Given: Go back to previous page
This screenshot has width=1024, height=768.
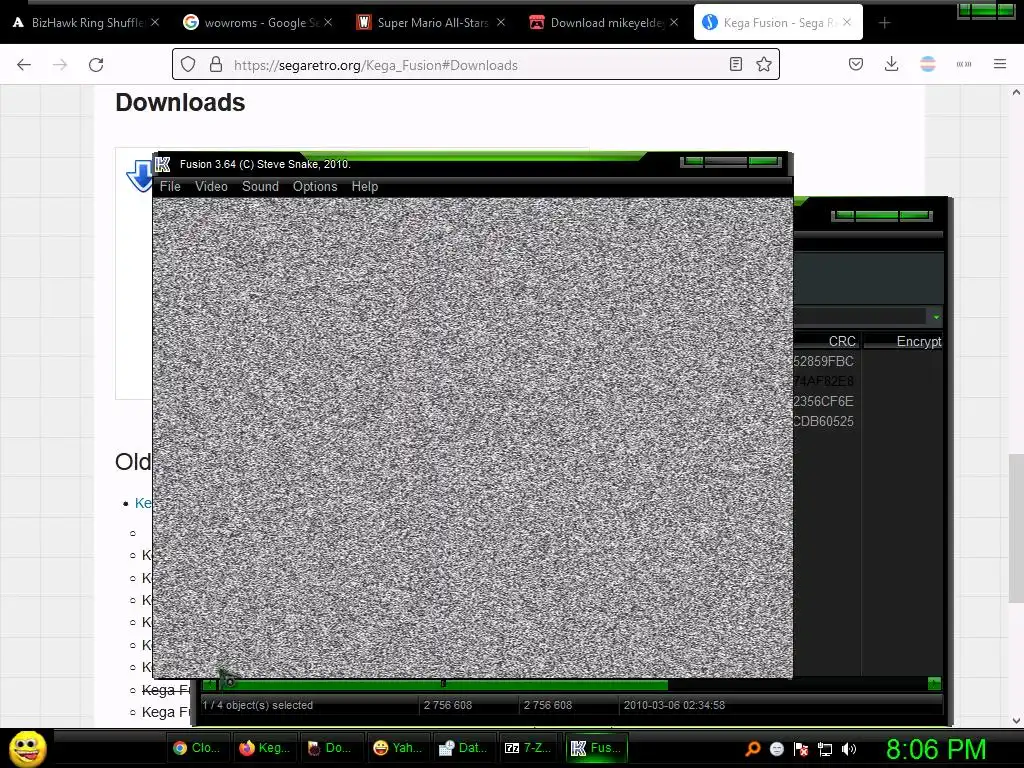Looking at the screenshot, I should click(x=24, y=65).
